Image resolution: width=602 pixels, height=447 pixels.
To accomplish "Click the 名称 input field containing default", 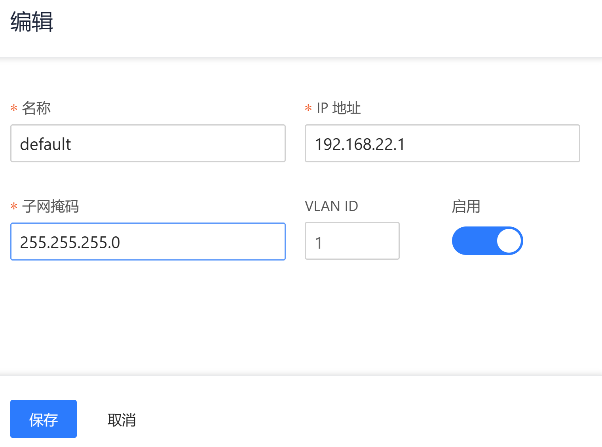I will [x=147, y=143].
